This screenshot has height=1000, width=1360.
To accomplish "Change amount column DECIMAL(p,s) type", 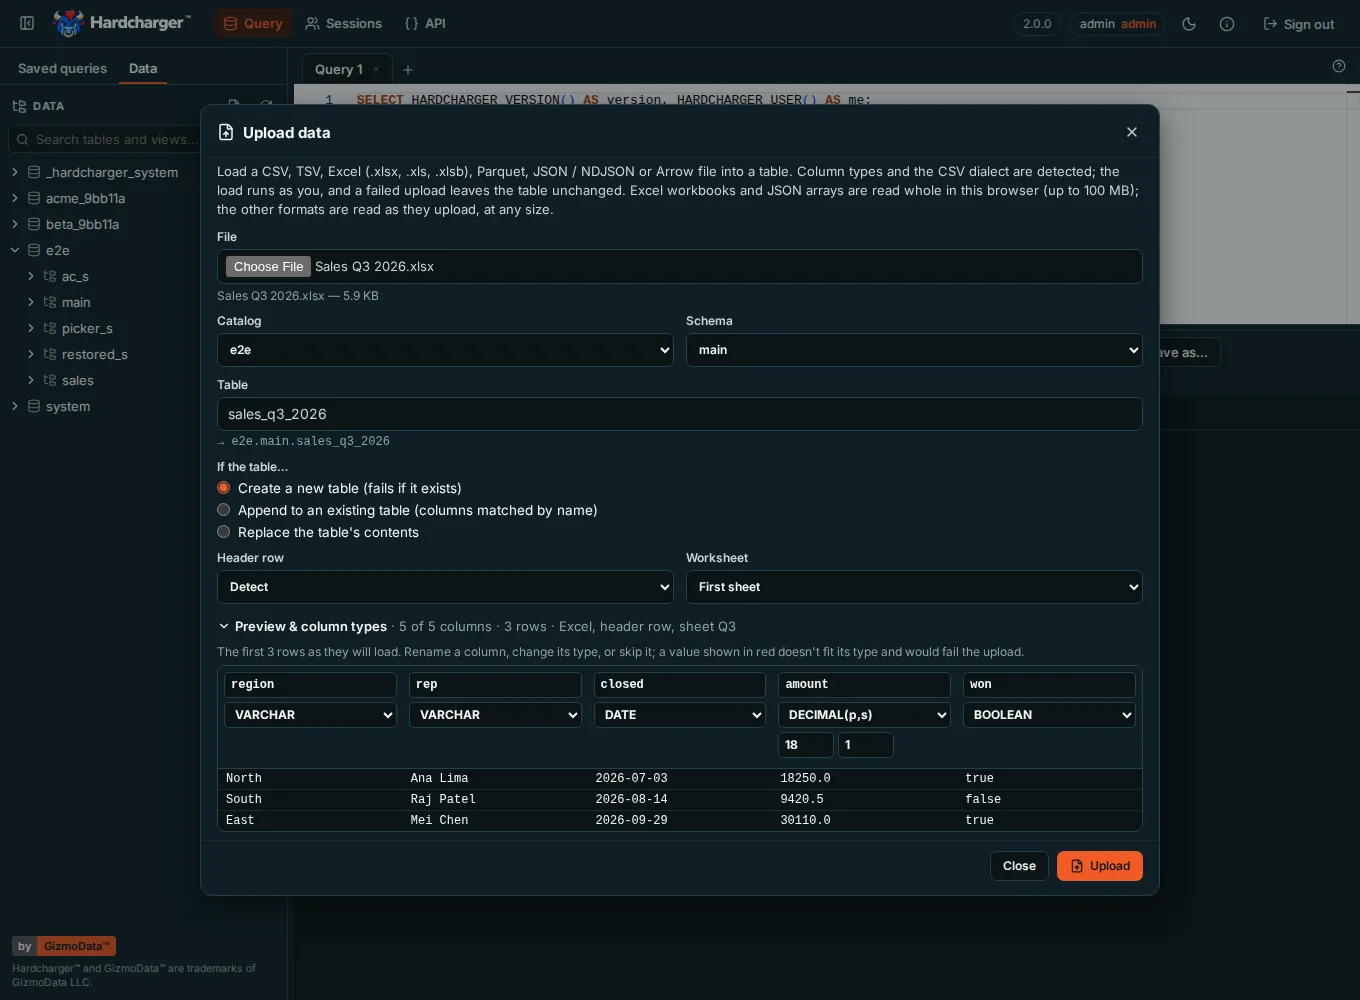I will (864, 715).
